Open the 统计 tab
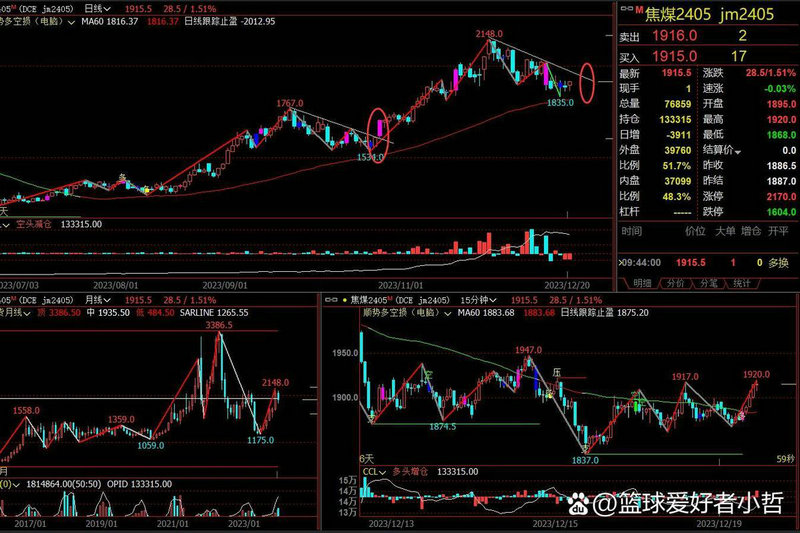Screen dimensions: 800x533 (741, 283)
